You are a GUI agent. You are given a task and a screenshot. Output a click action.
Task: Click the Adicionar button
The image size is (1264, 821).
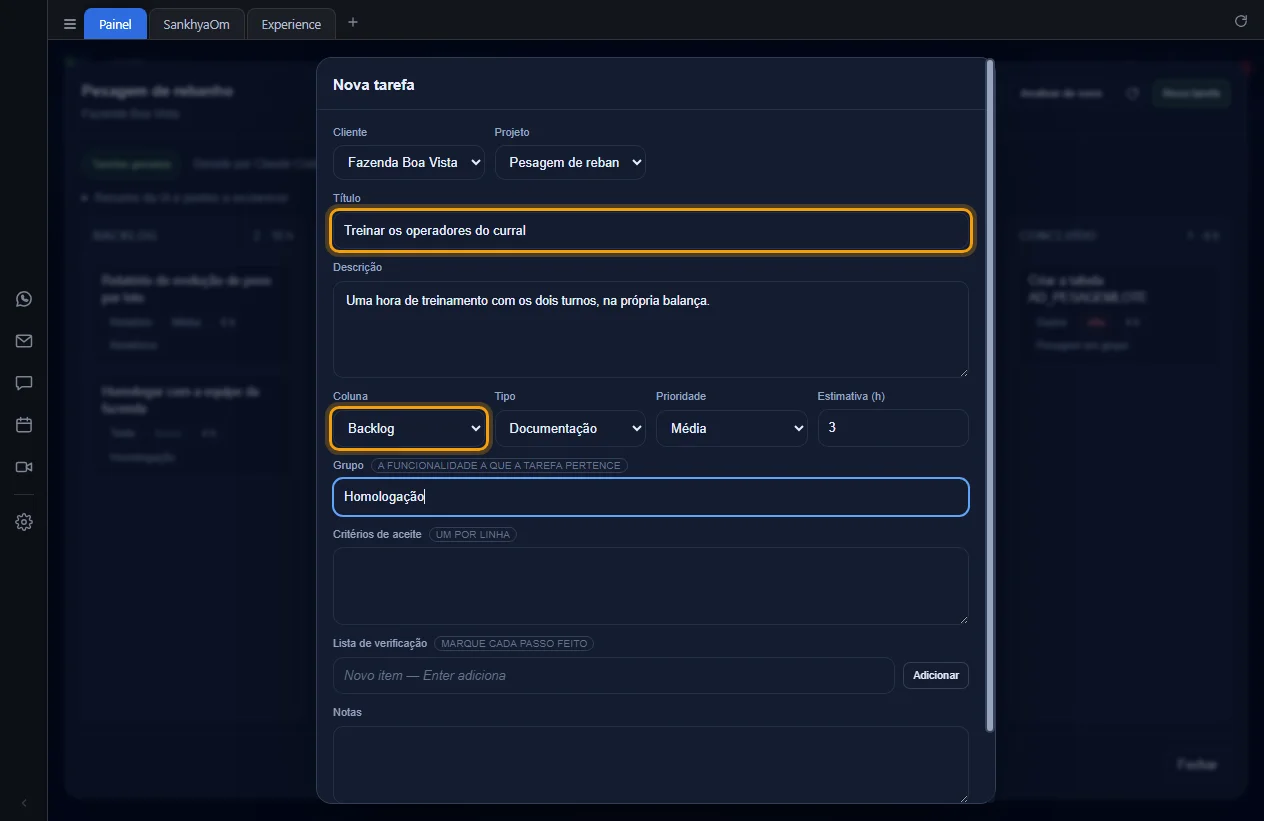tap(936, 675)
